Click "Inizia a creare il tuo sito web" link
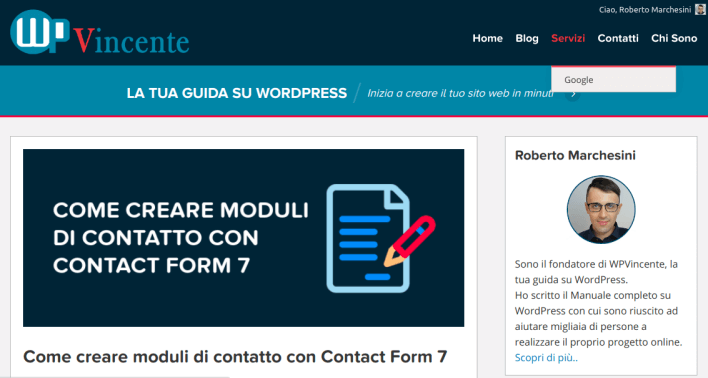This screenshot has width=708, height=378. click(x=460, y=93)
